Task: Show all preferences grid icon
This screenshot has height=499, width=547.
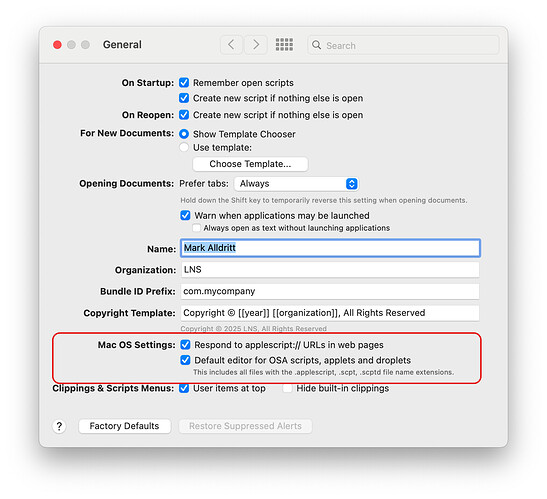Action: tap(284, 45)
